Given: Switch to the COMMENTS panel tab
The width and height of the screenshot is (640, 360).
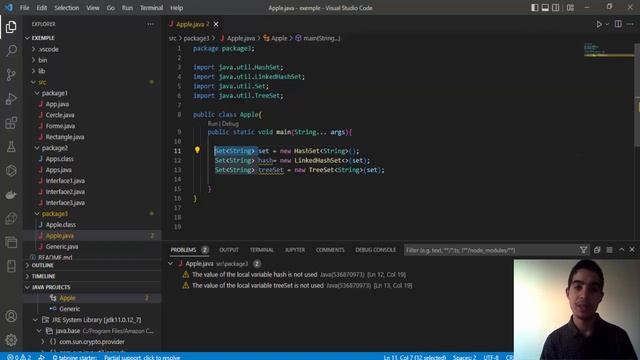Looking at the screenshot, I should [x=330, y=250].
